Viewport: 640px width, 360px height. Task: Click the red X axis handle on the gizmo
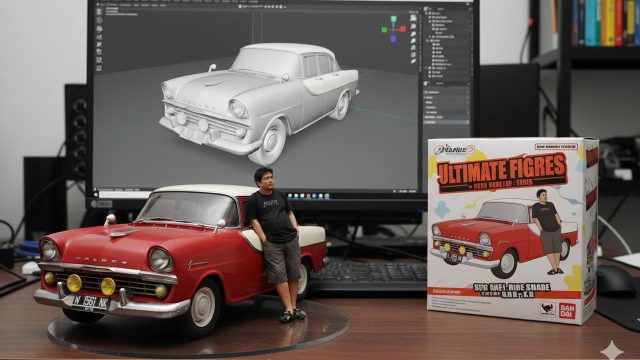click(x=403, y=29)
